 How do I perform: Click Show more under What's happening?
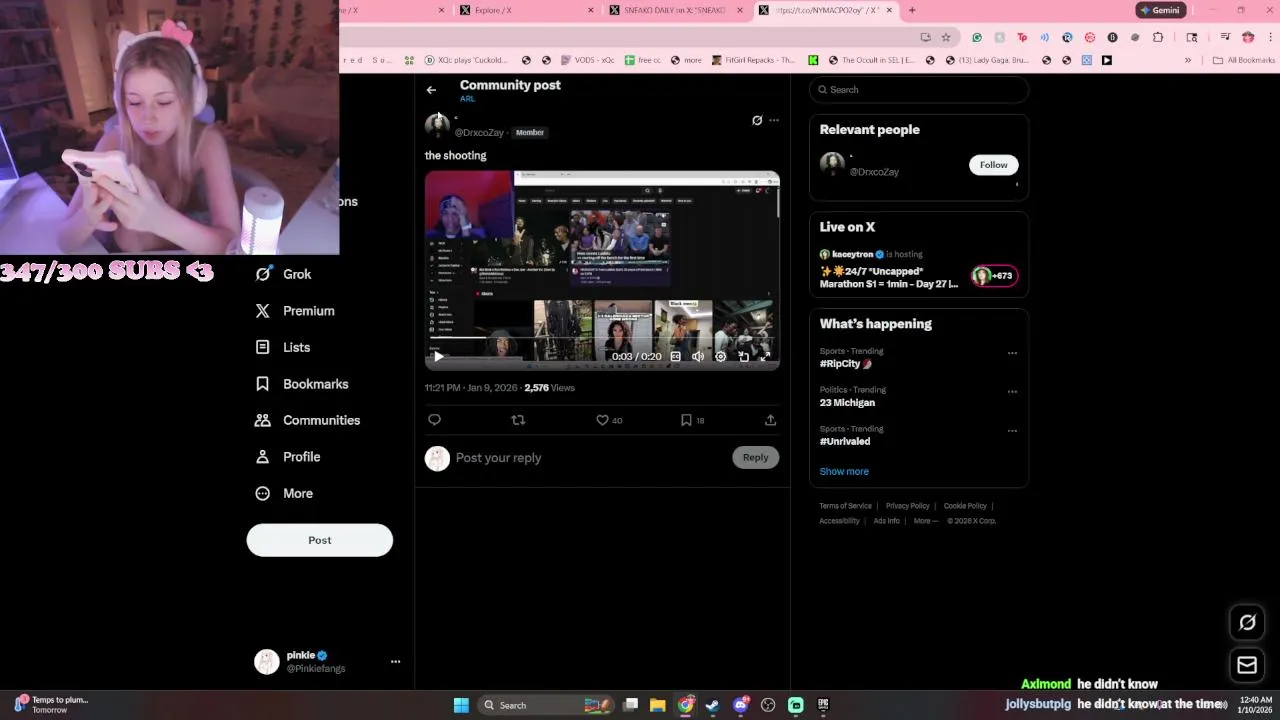(844, 472)
